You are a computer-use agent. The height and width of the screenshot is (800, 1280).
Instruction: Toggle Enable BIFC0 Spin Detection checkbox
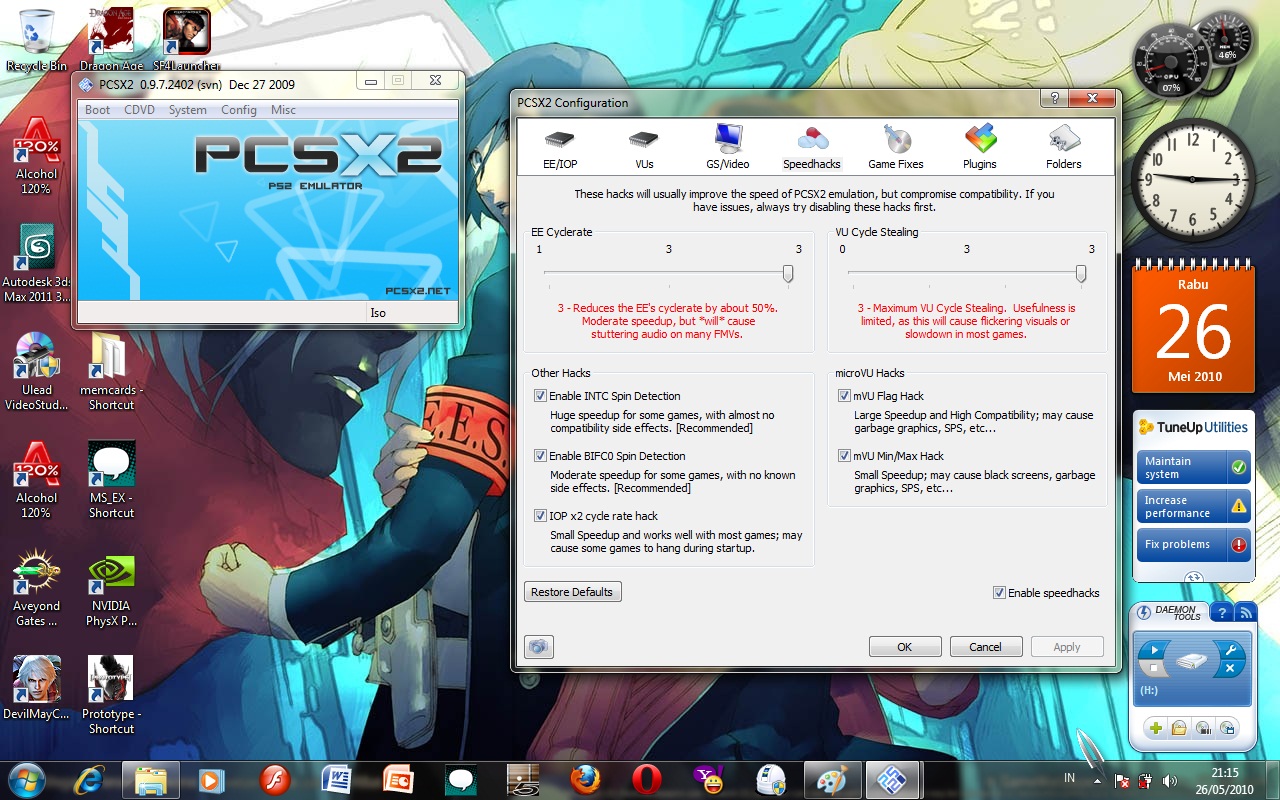coord(540,456)
